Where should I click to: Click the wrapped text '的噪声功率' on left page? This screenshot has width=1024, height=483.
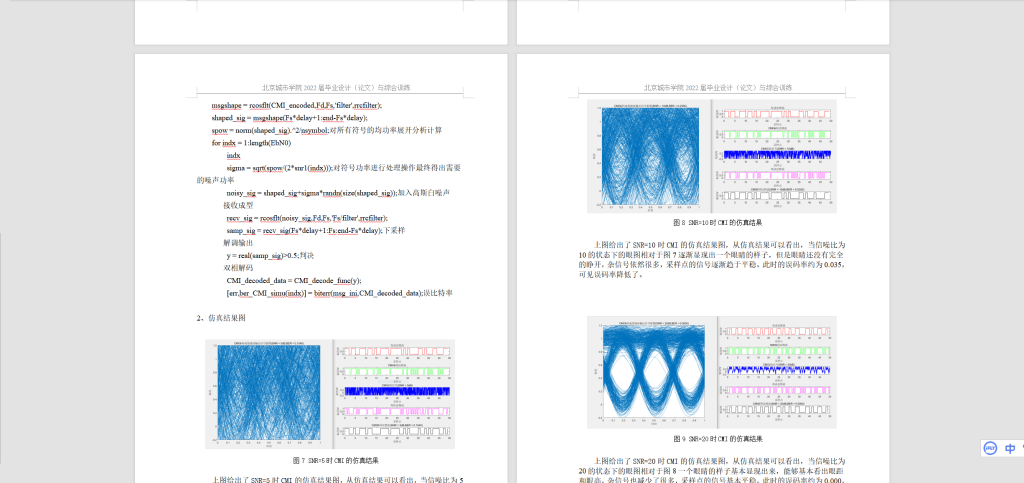tap(215, 181)
